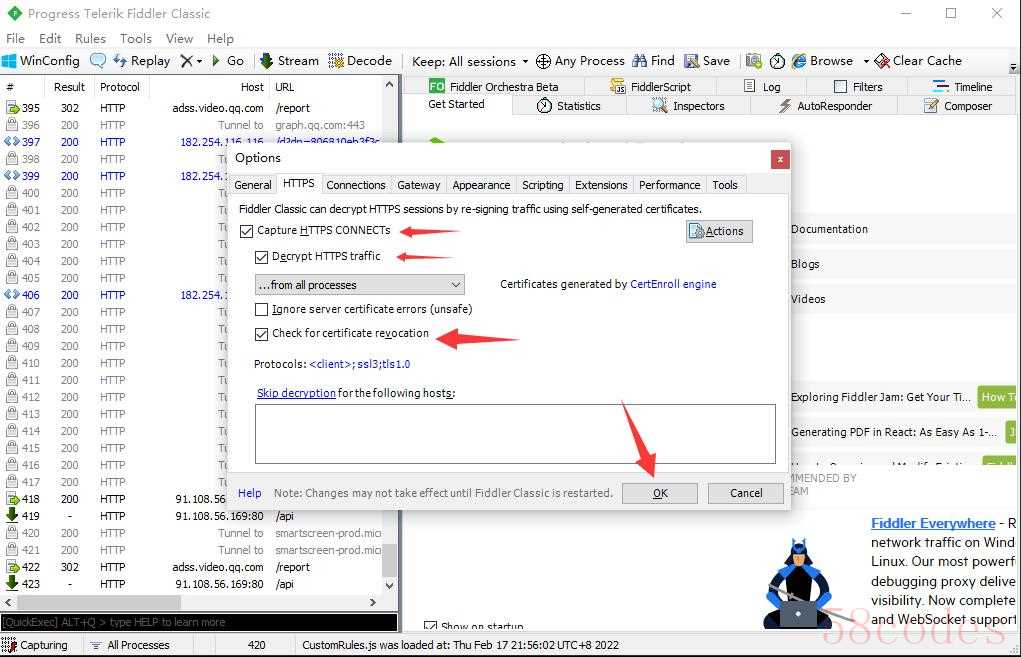Toggle Decrypt HTTPS traffic checkbox
Screen dimensions: 1021x657
pos(262,257)
